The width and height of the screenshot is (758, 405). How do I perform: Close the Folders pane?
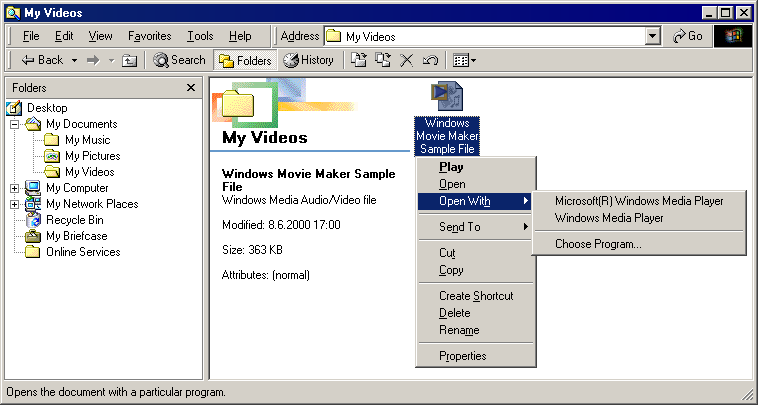pos(191,87)
